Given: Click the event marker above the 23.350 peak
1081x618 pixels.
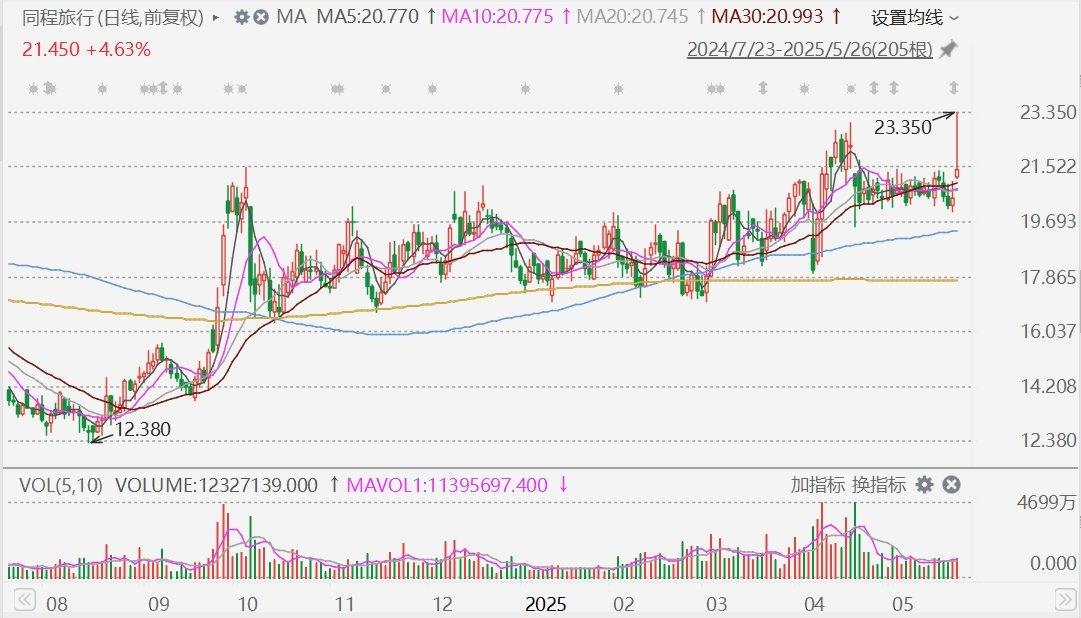Looking at the screenshot, I should click(x=953, y=88).
